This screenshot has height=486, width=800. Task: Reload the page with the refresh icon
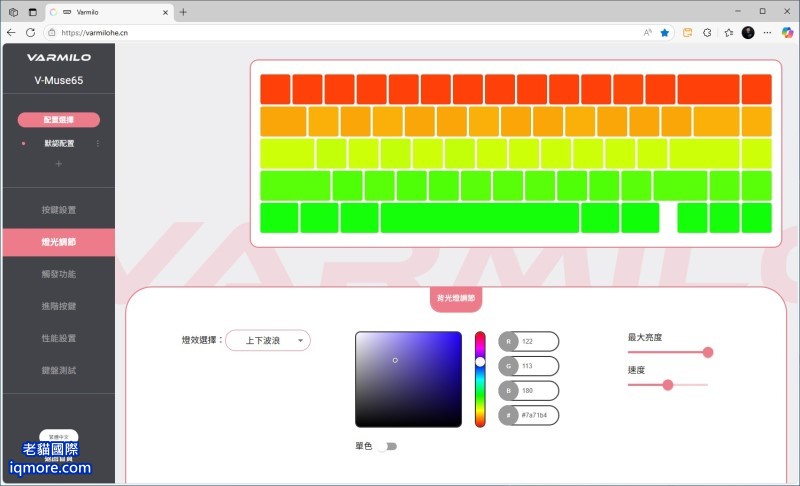31,33
